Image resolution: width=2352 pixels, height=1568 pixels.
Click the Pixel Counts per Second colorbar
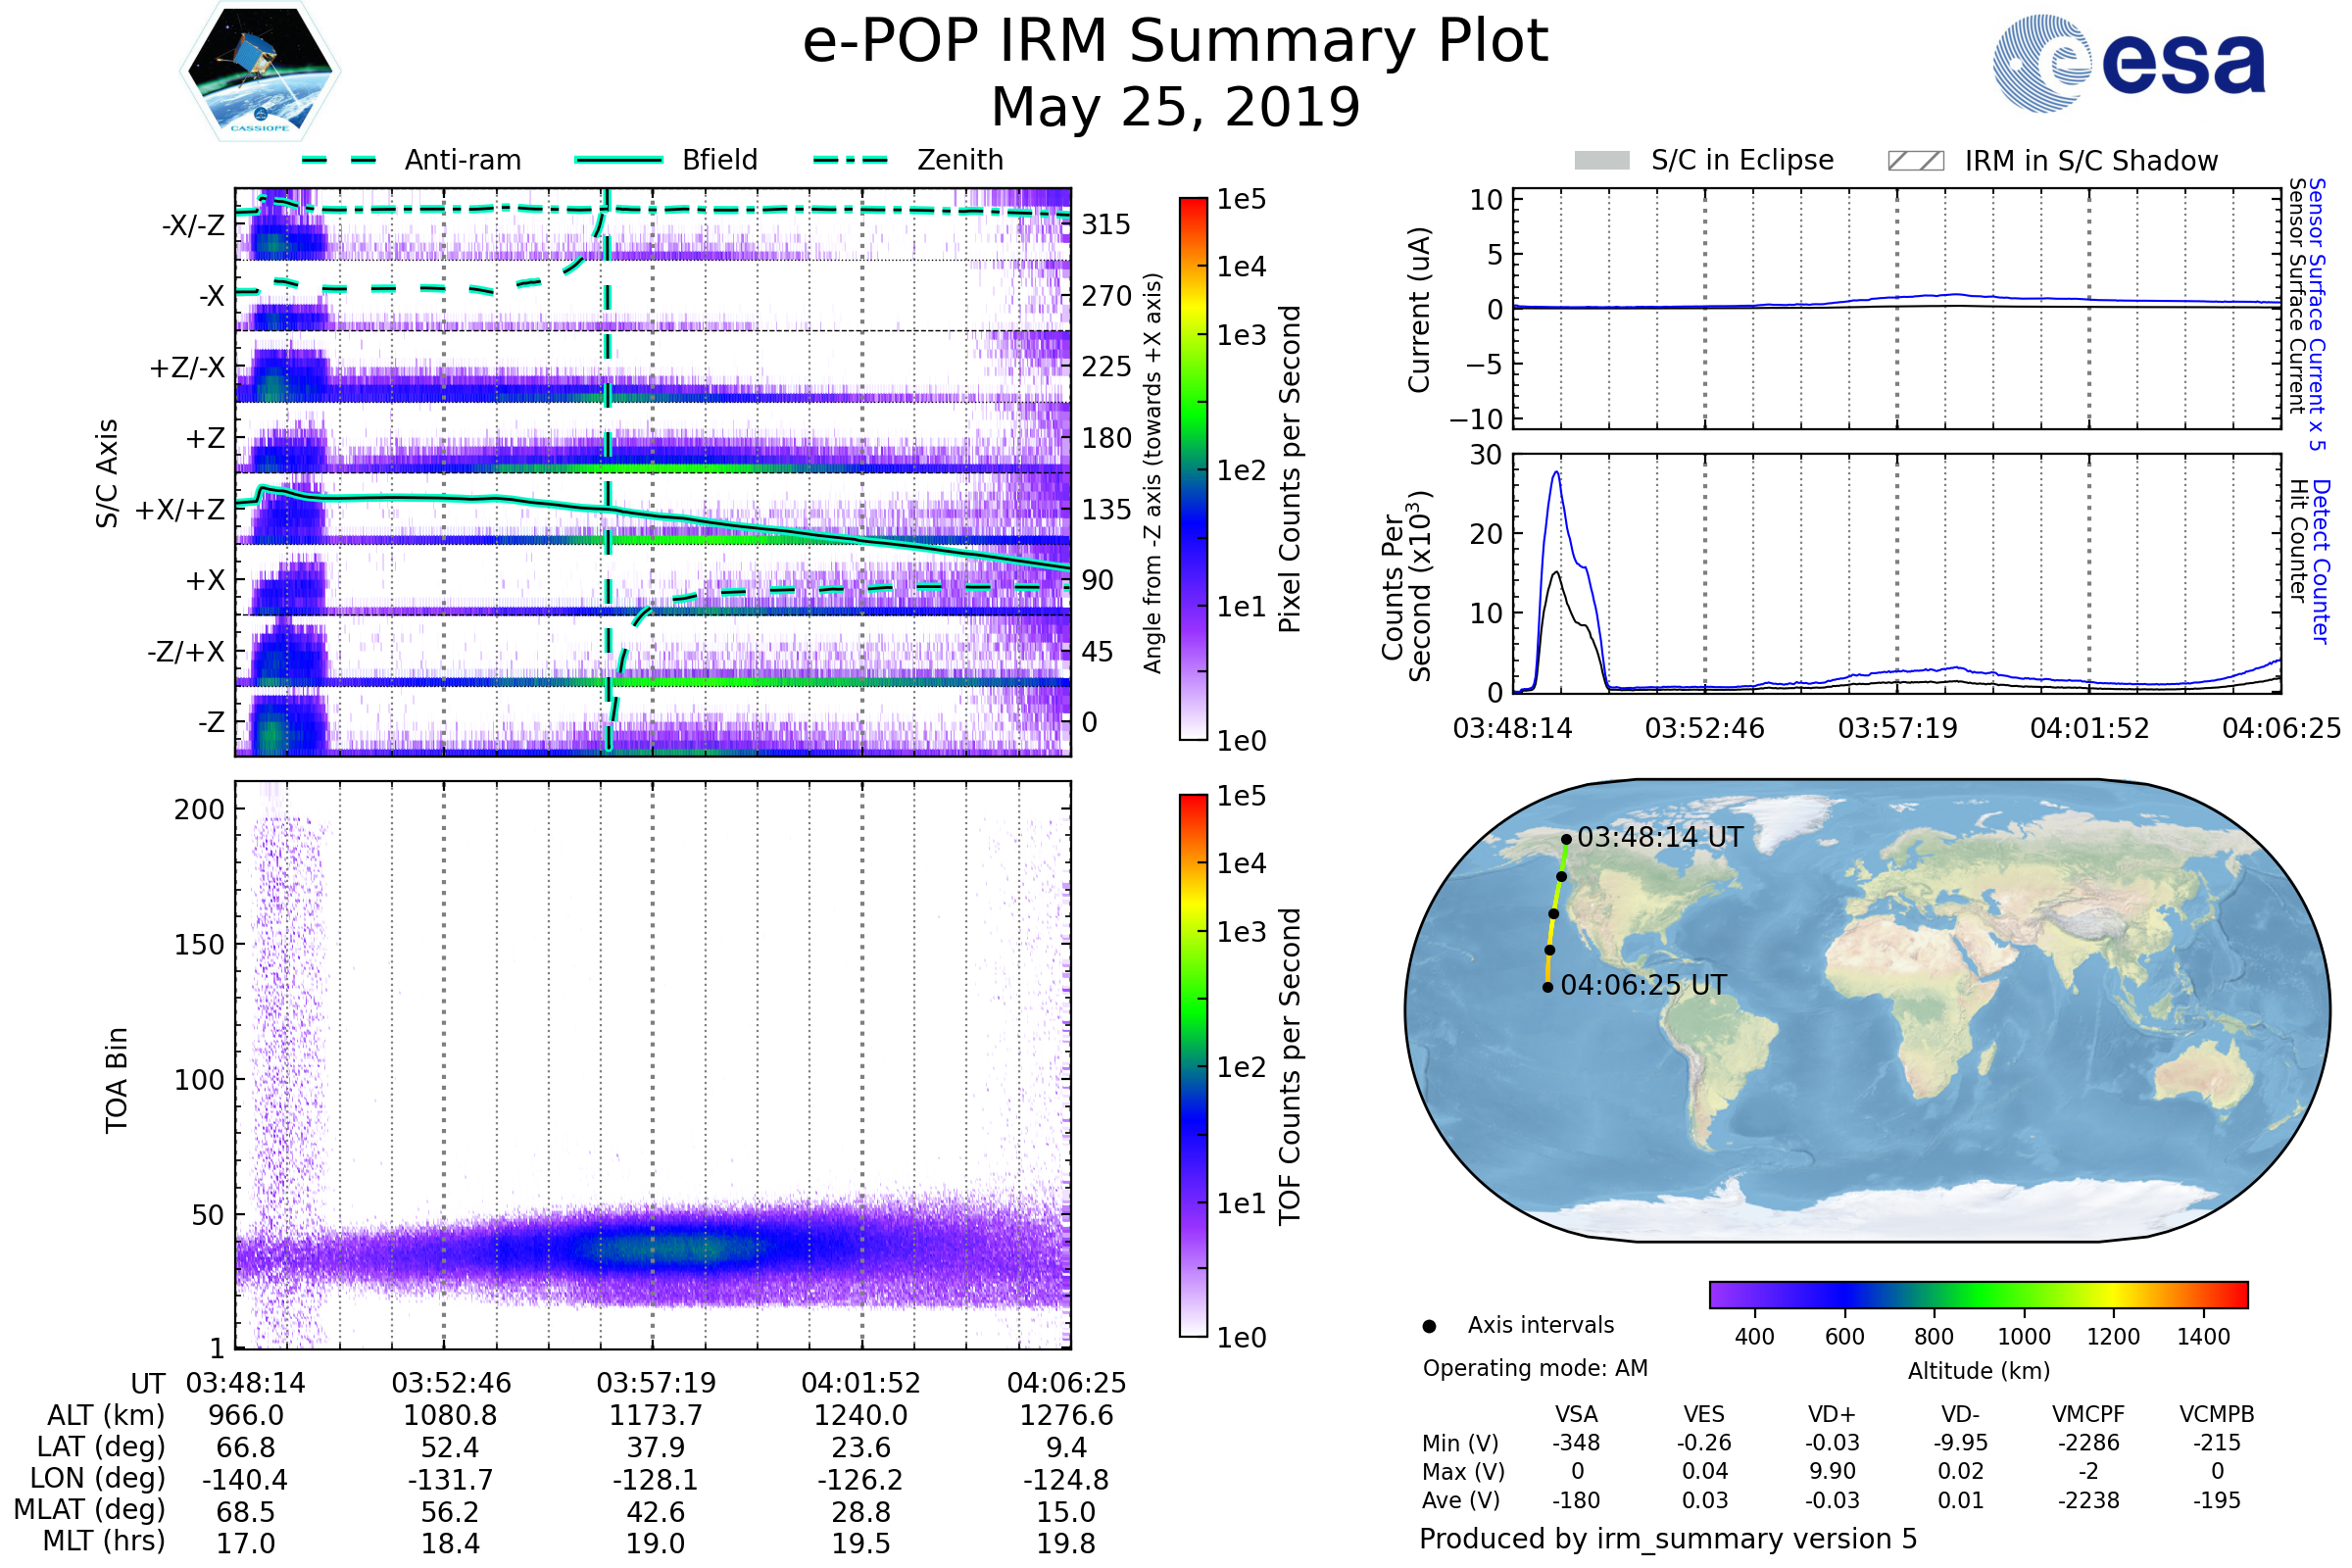pyautogui.click(x=1193, y=469)
